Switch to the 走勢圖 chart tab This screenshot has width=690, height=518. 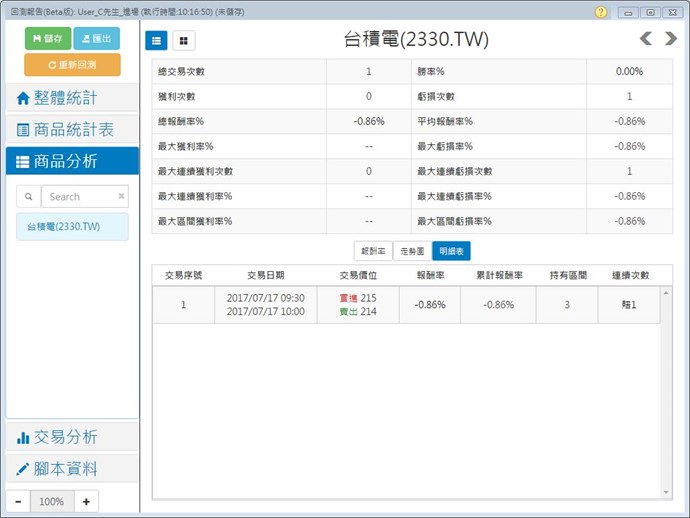[411, 251]
